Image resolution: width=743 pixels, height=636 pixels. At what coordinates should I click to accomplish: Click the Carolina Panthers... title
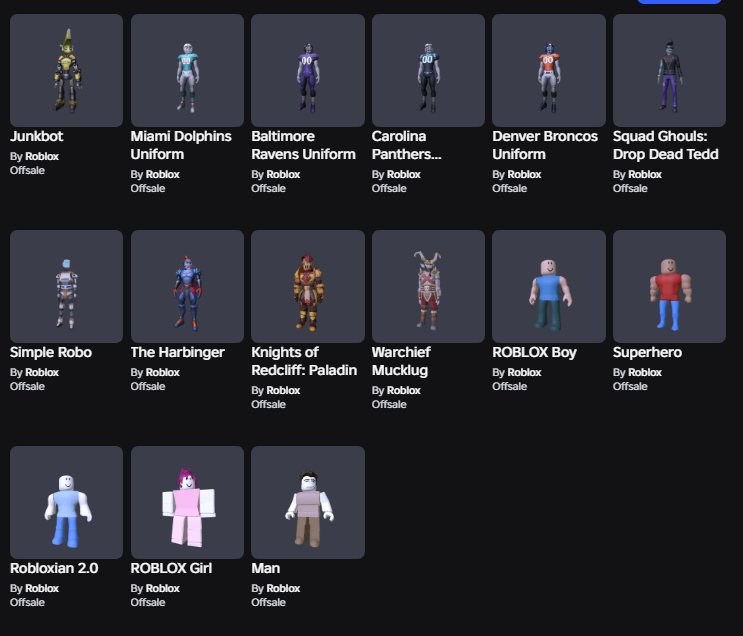tap(407, 145)
